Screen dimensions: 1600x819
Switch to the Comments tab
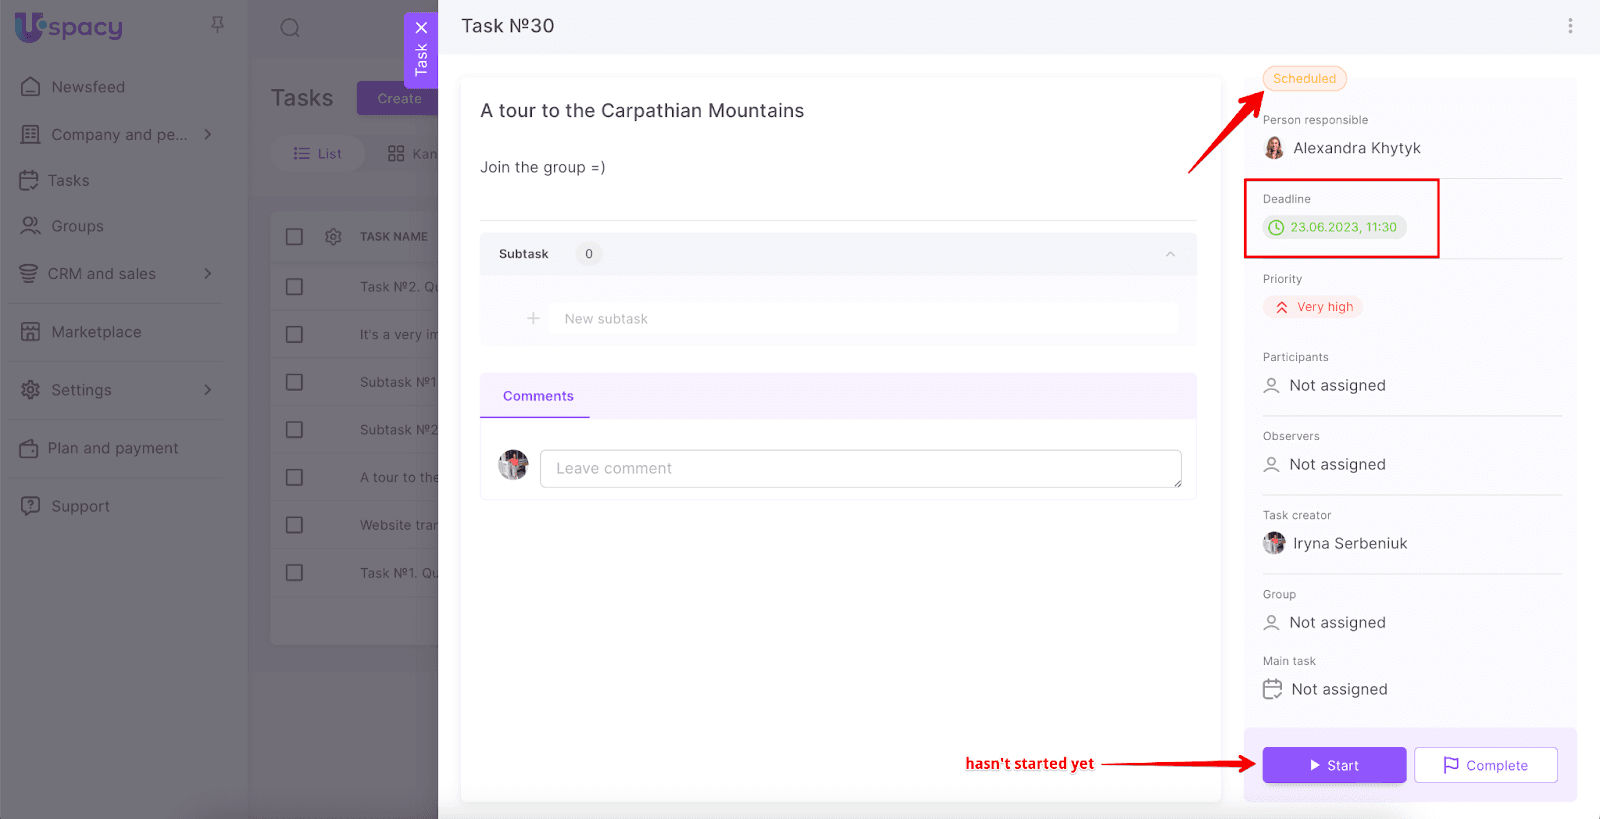538,396
